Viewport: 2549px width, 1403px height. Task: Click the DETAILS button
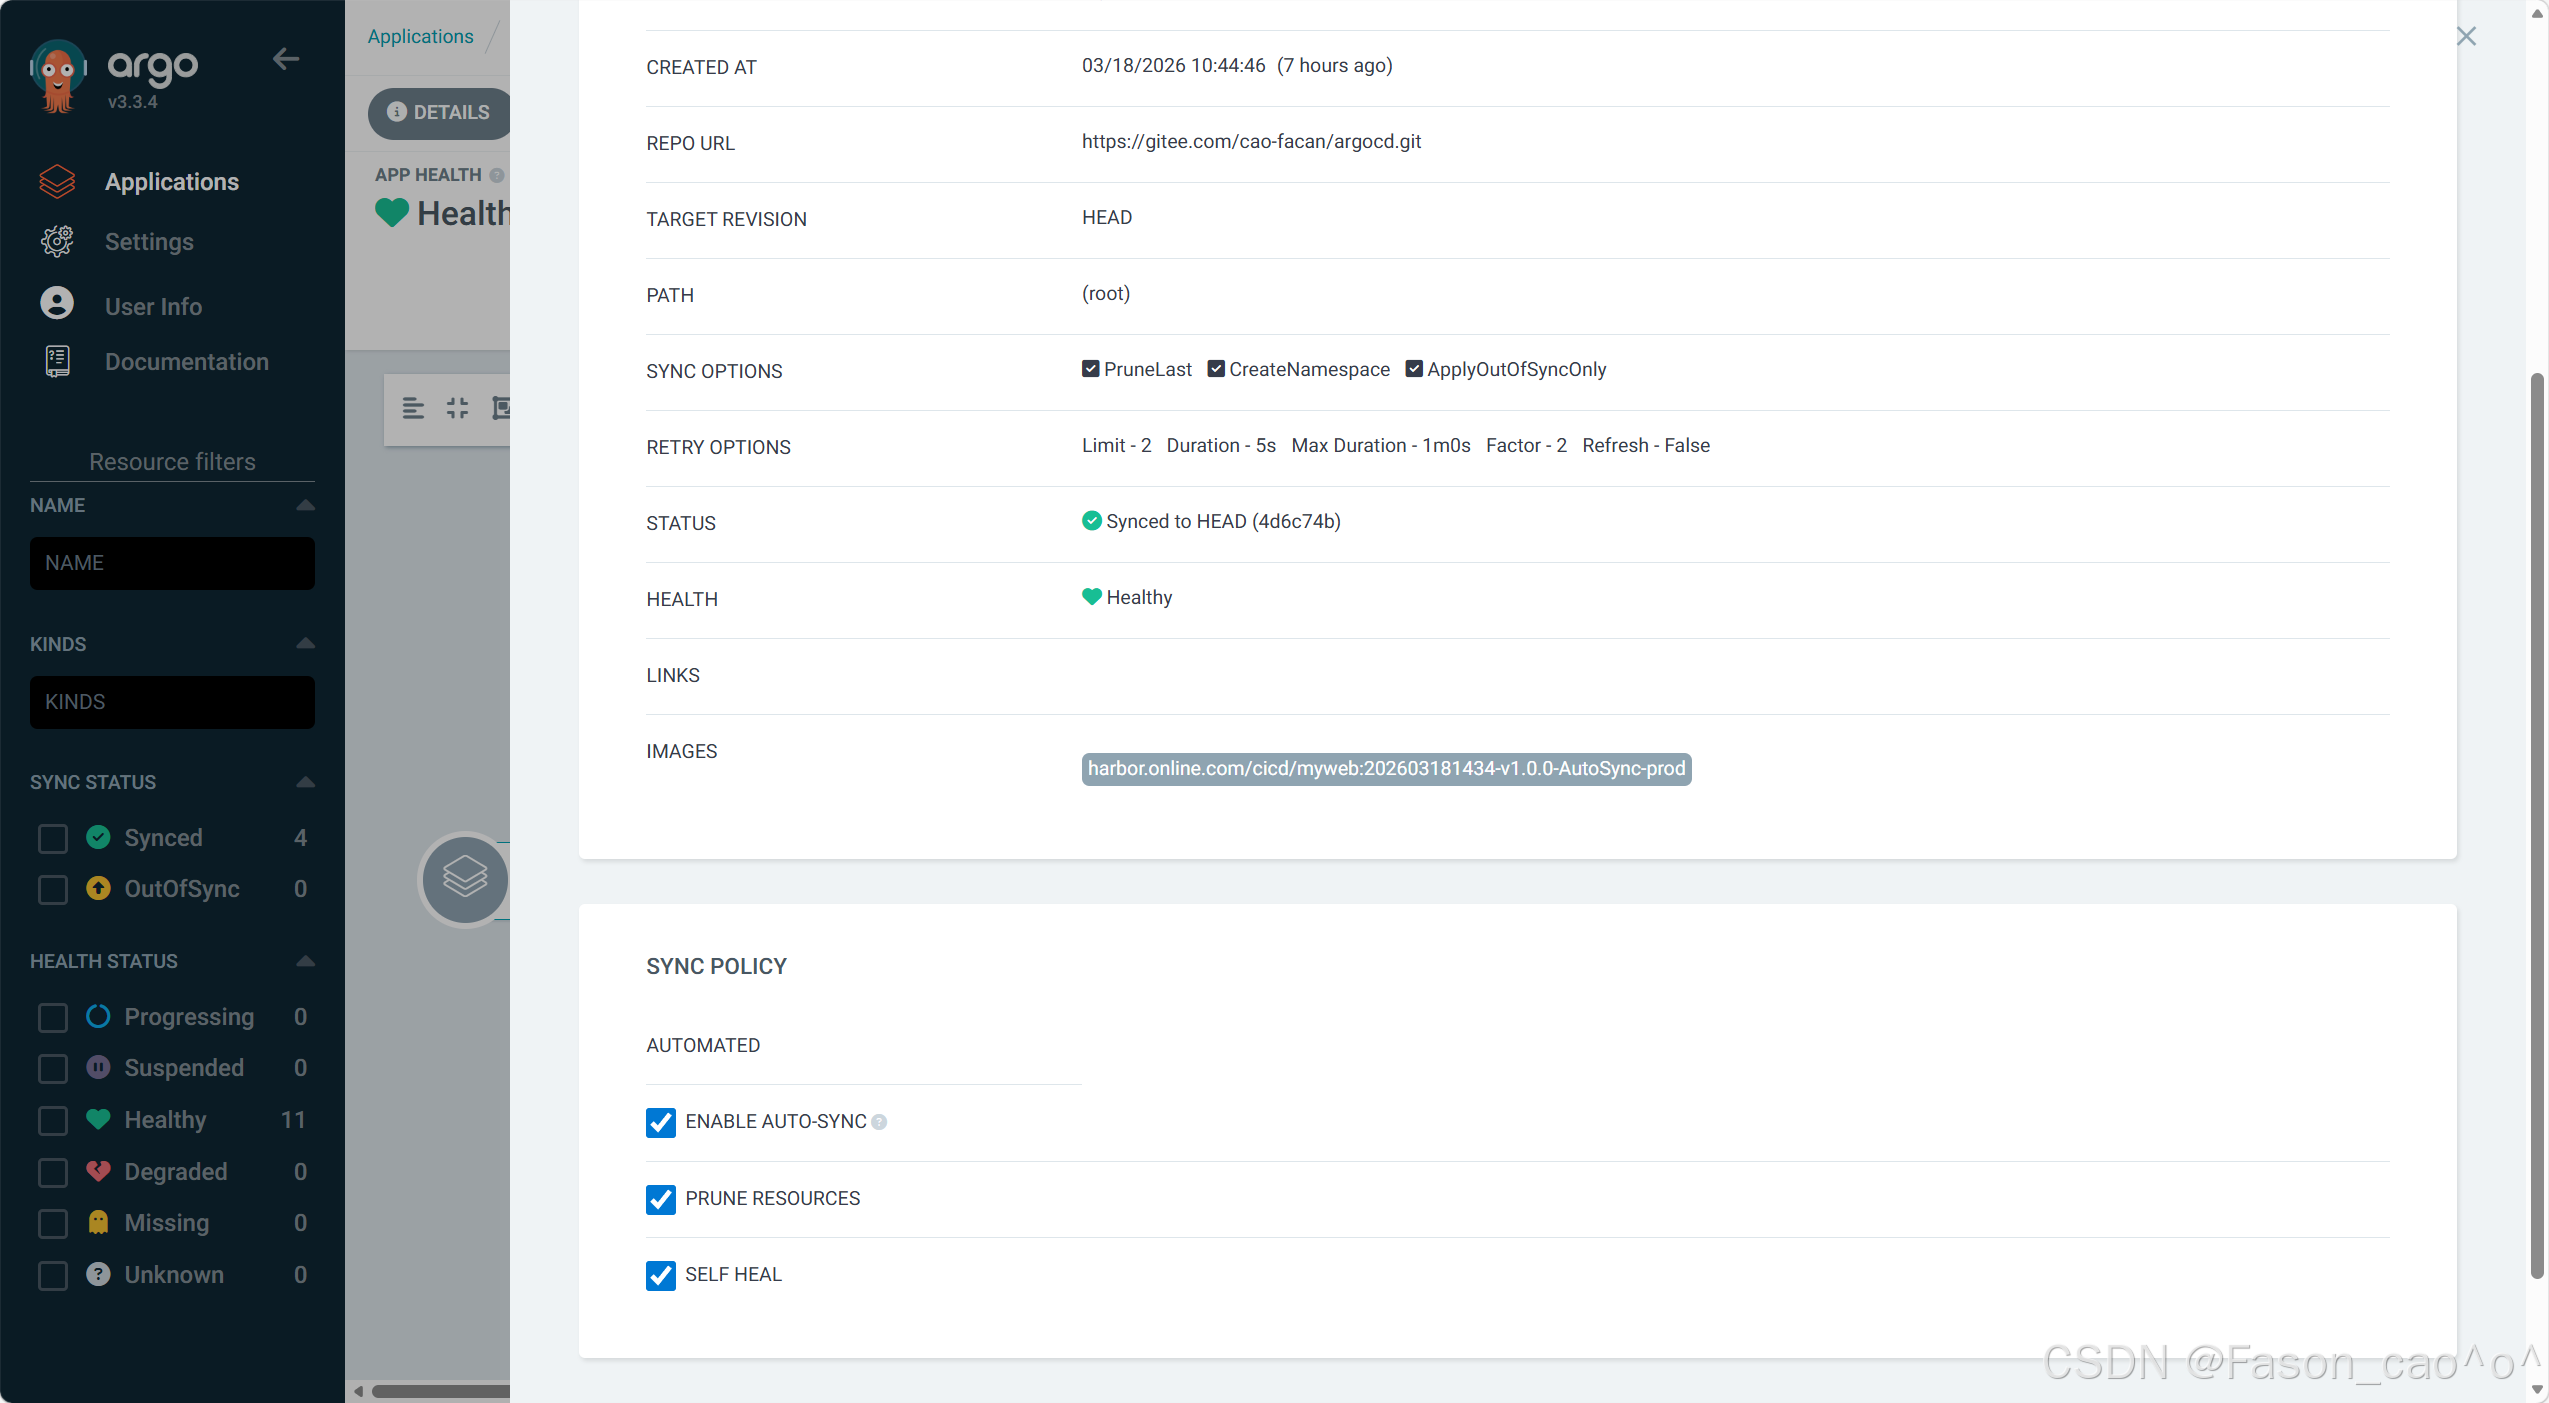pos(439,112)
